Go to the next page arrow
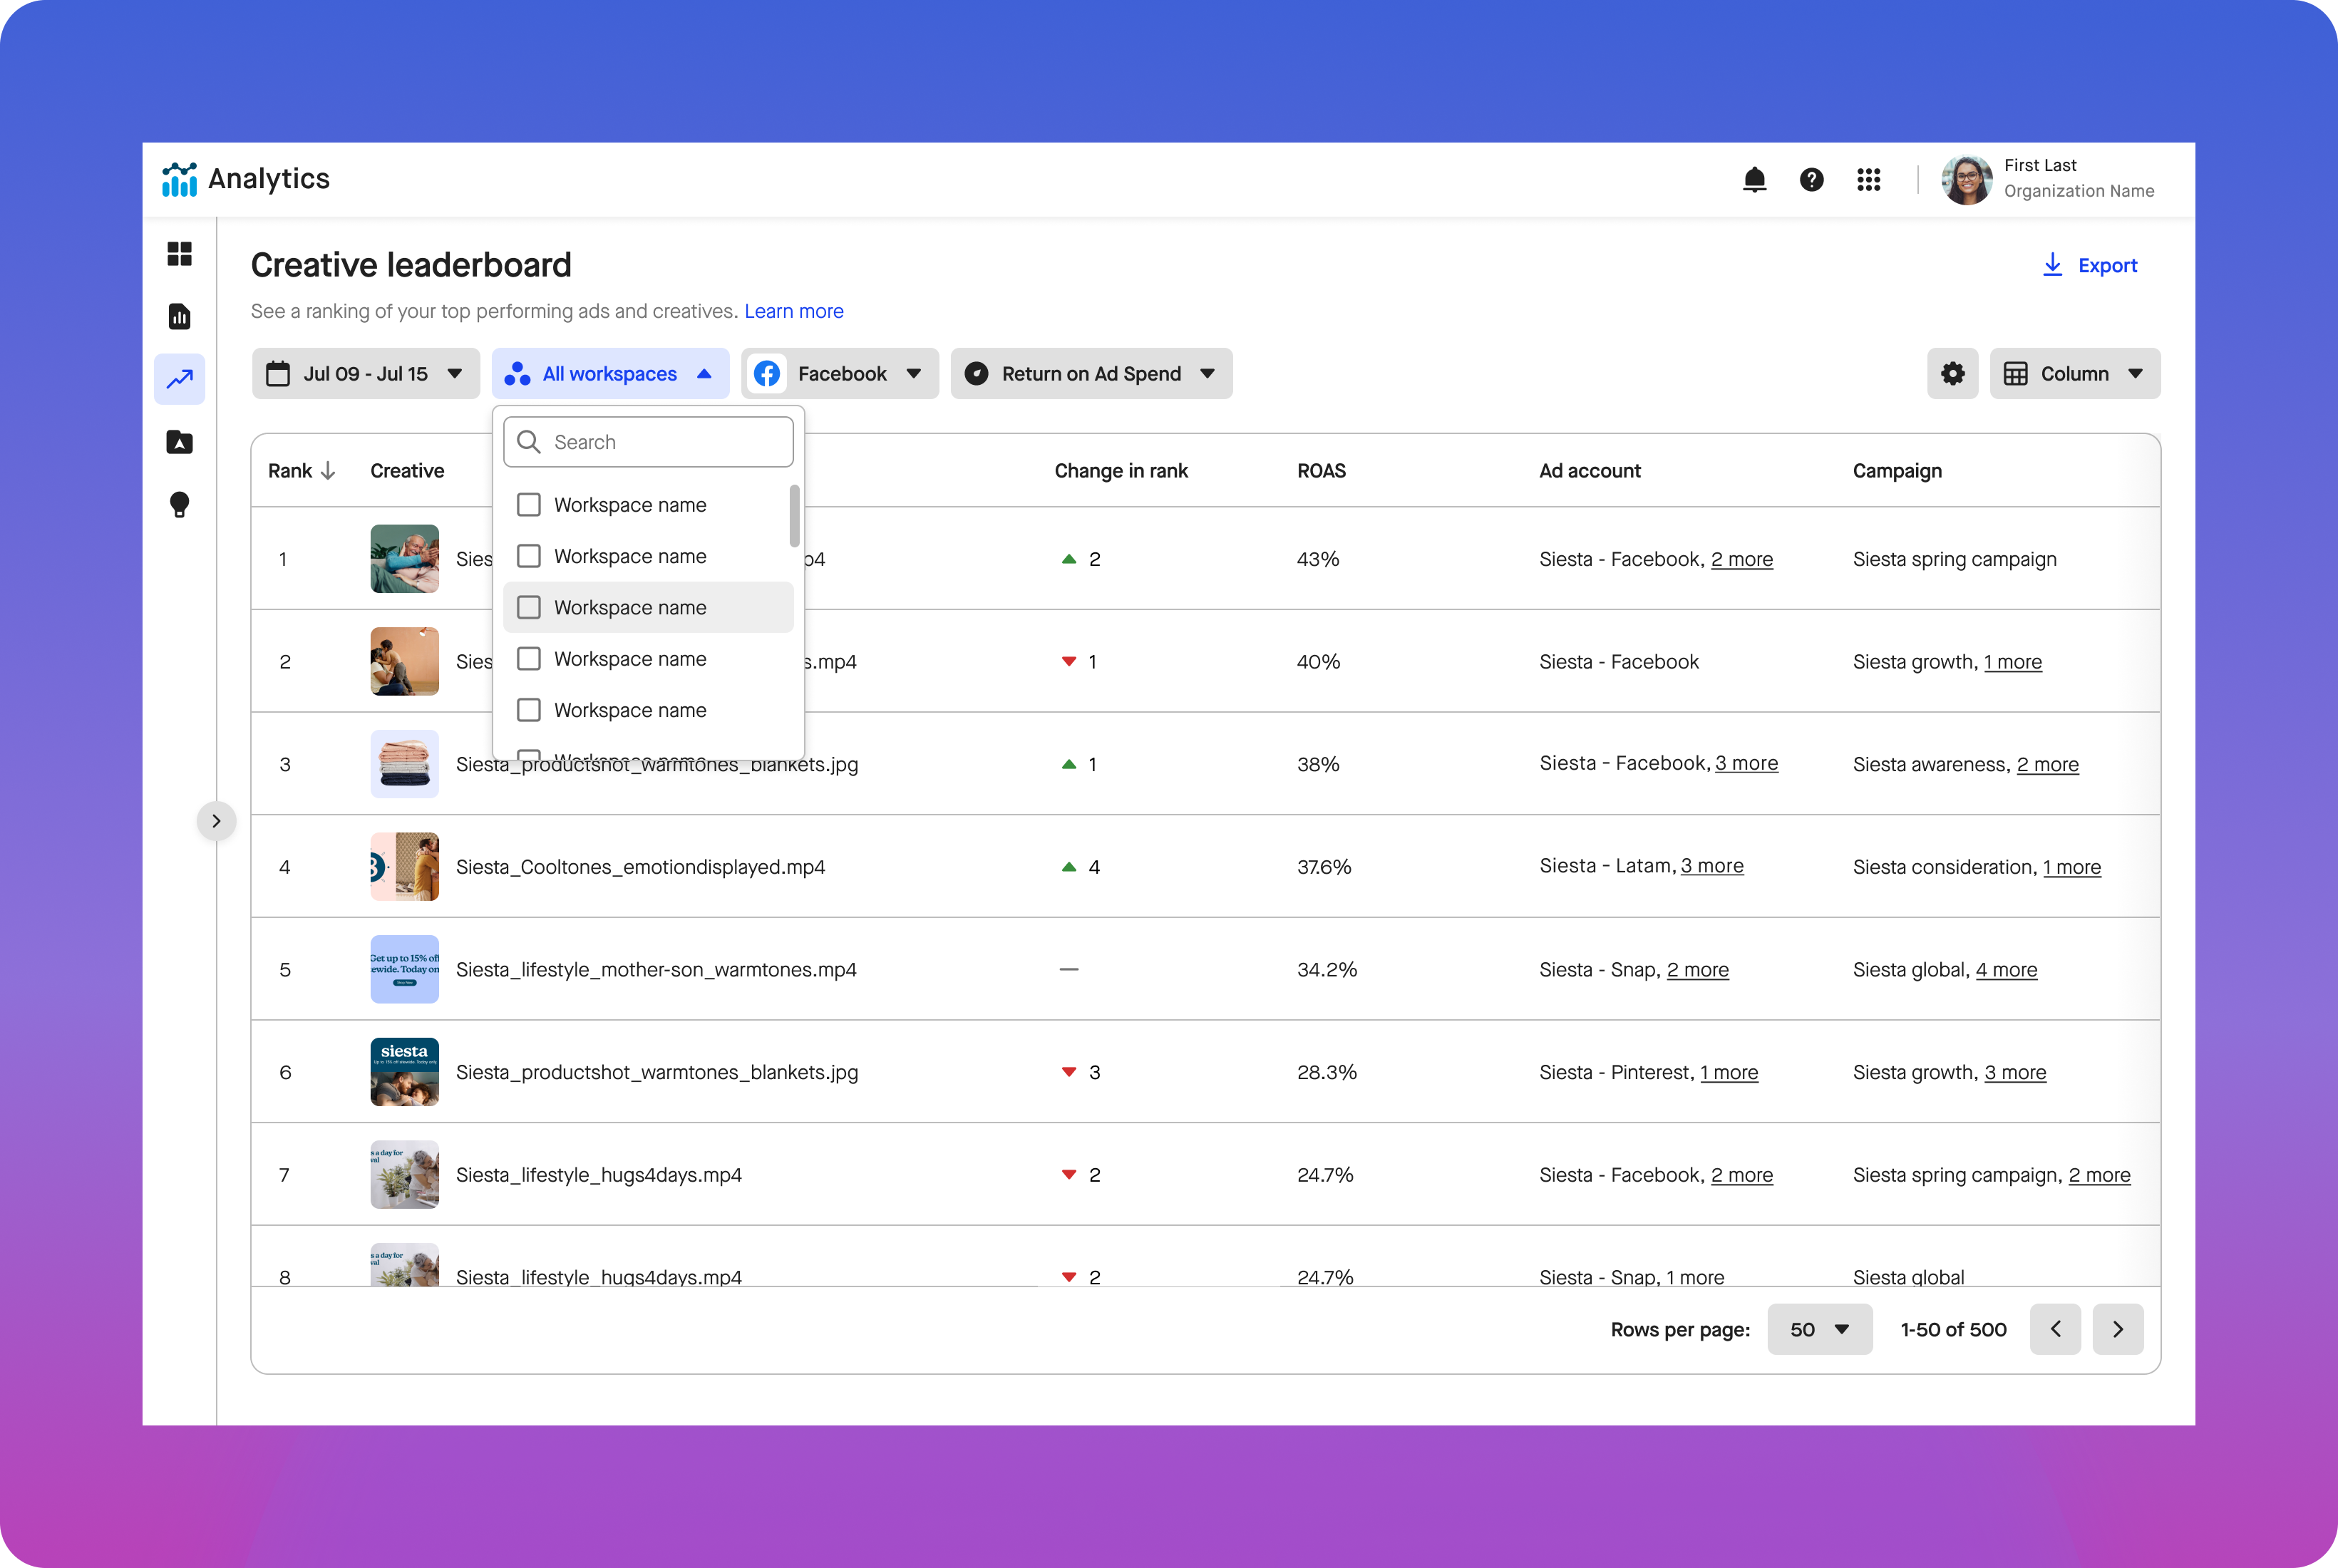This screenshot has height=1568, width=2338. click(2118, 1329)
